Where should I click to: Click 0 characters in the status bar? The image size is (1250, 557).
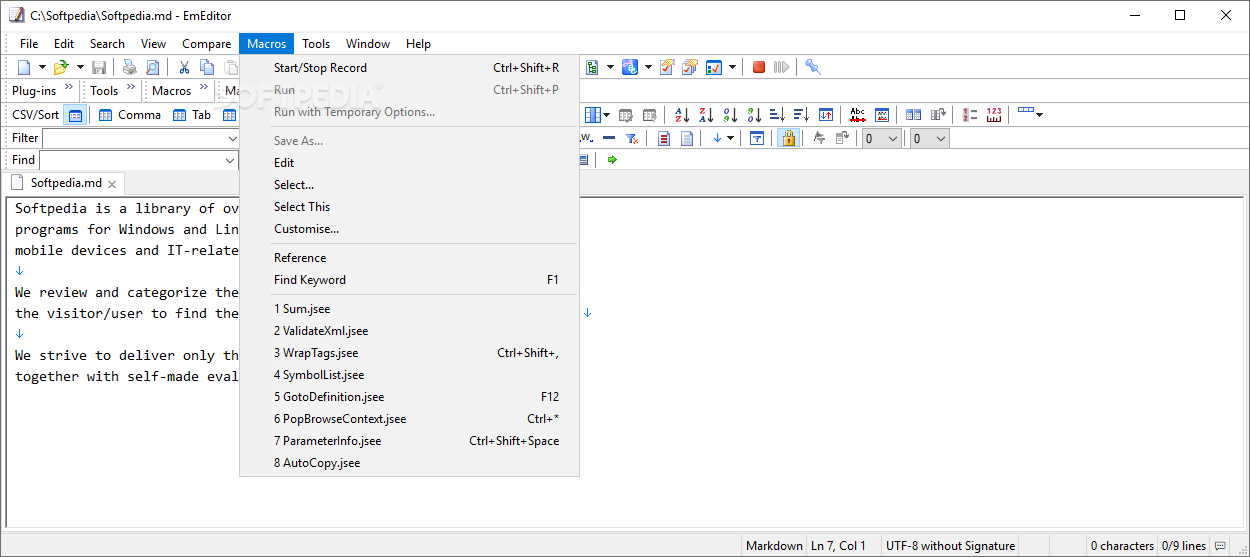click(1122, 546)
